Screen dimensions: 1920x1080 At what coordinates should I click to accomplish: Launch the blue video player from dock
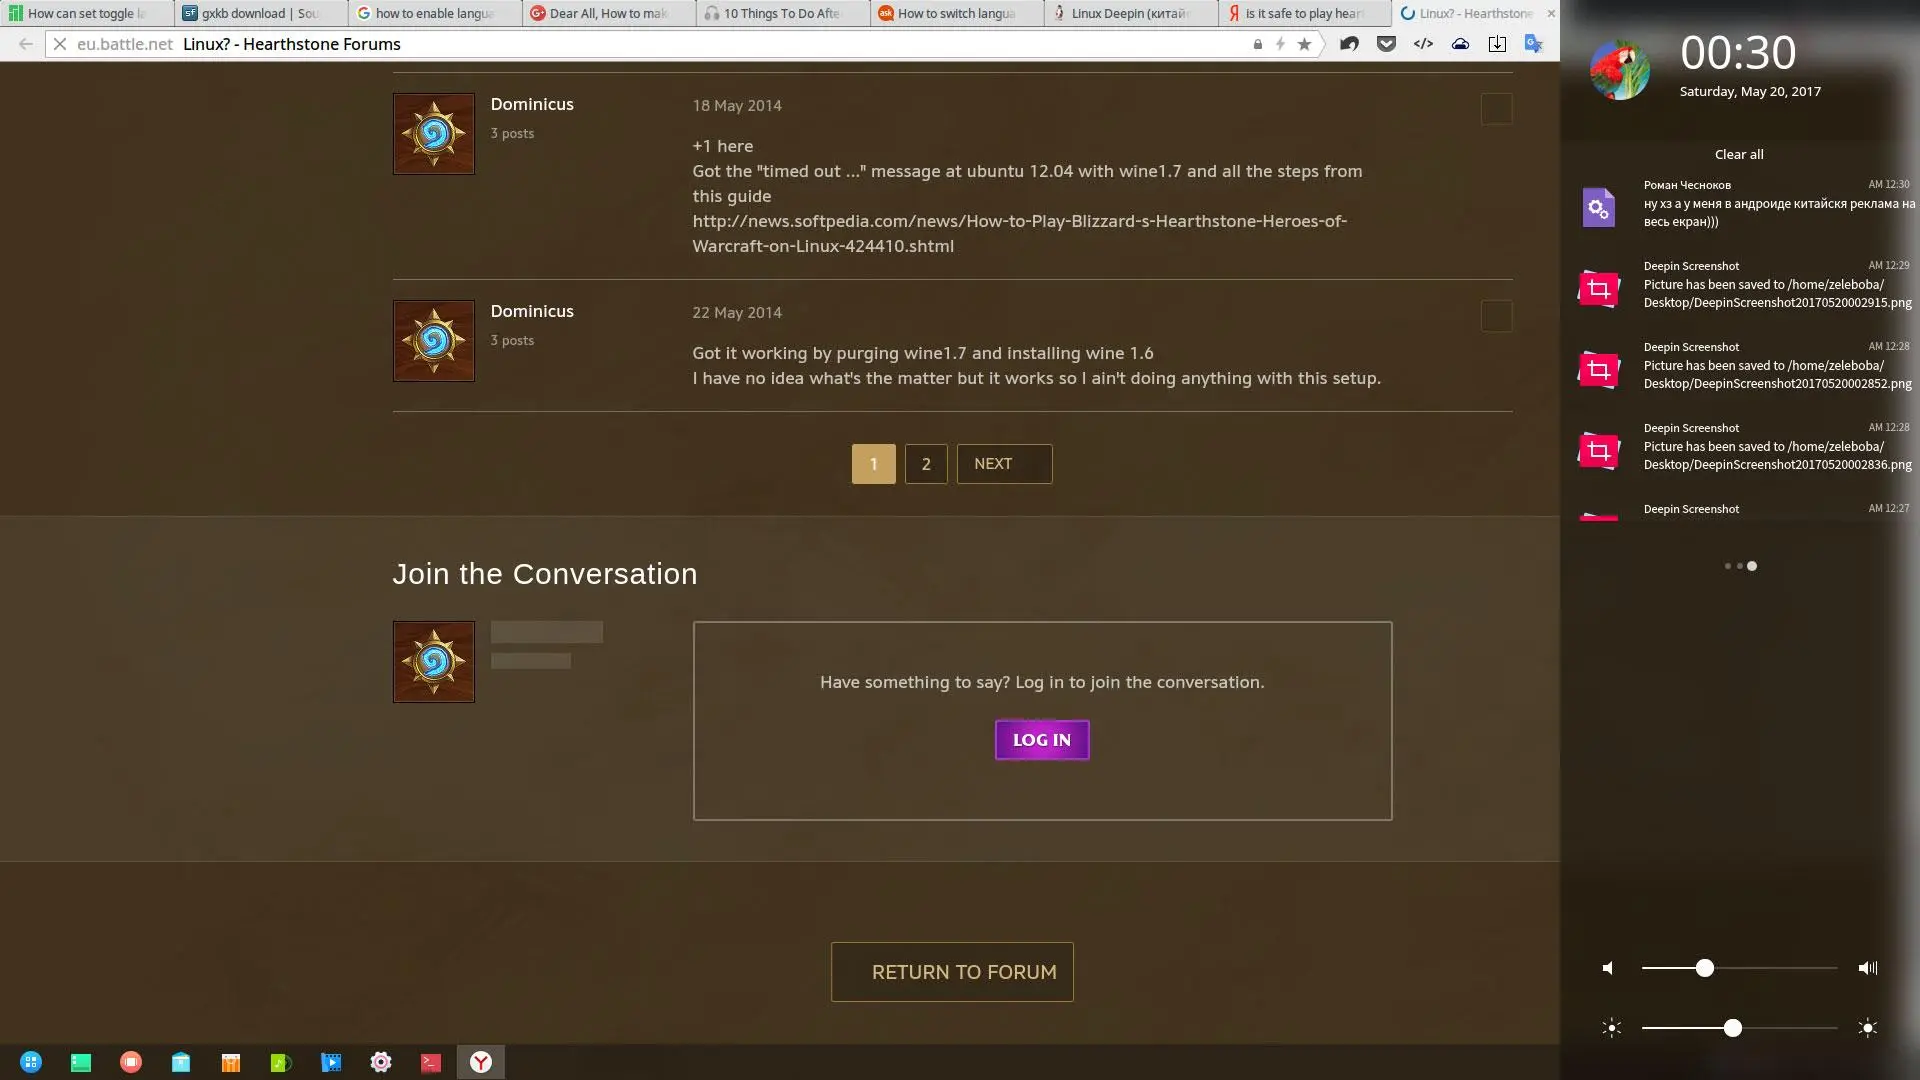331,1062
